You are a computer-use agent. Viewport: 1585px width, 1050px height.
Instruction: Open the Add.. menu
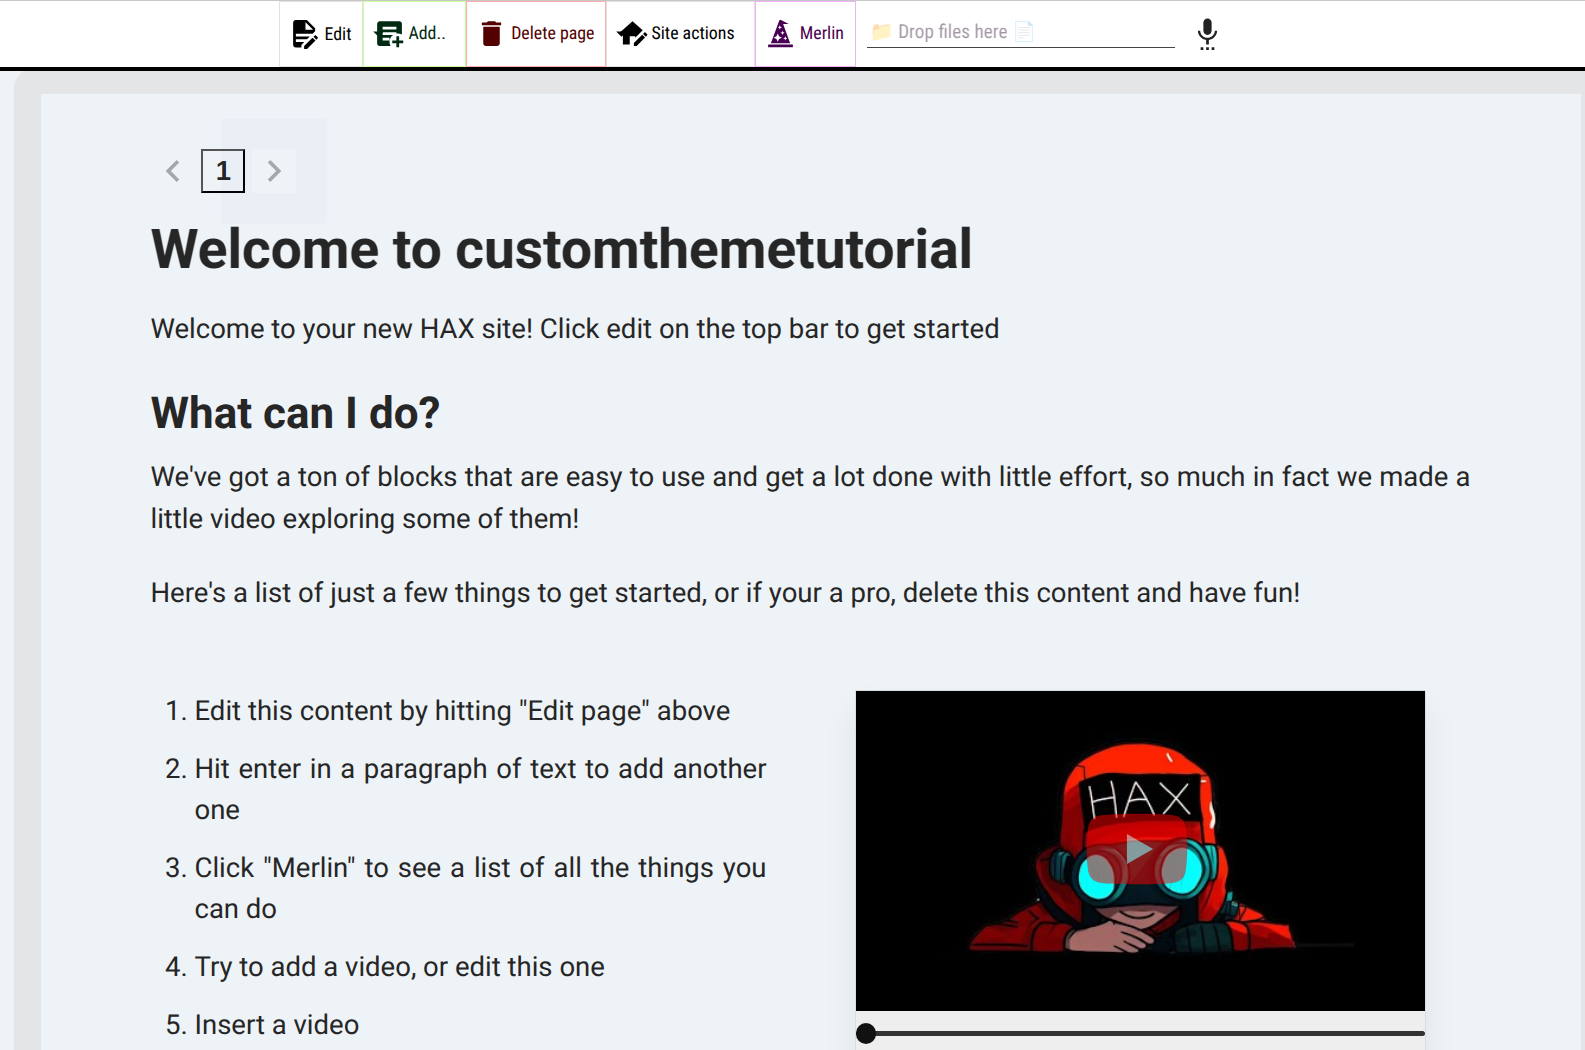(414, 34)
